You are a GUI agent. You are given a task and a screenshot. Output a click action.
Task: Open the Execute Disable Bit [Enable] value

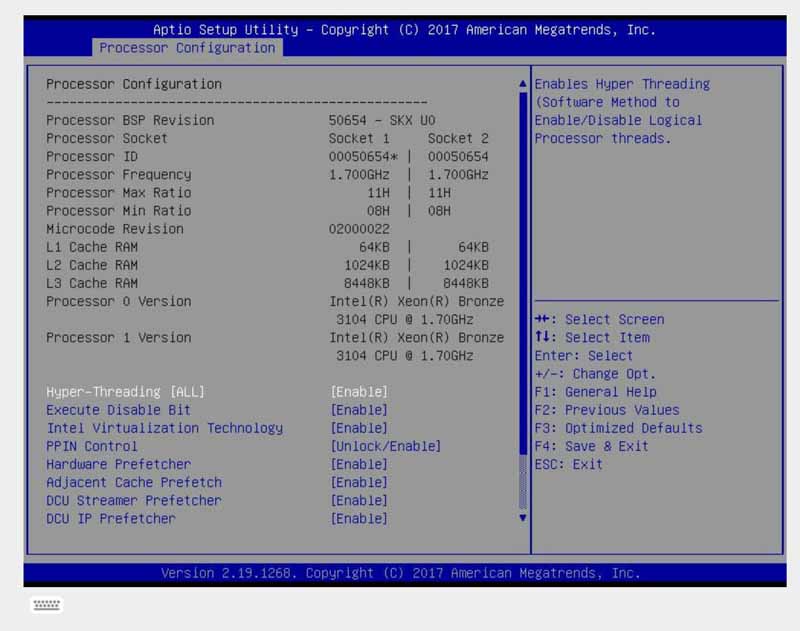click(359, 410)
